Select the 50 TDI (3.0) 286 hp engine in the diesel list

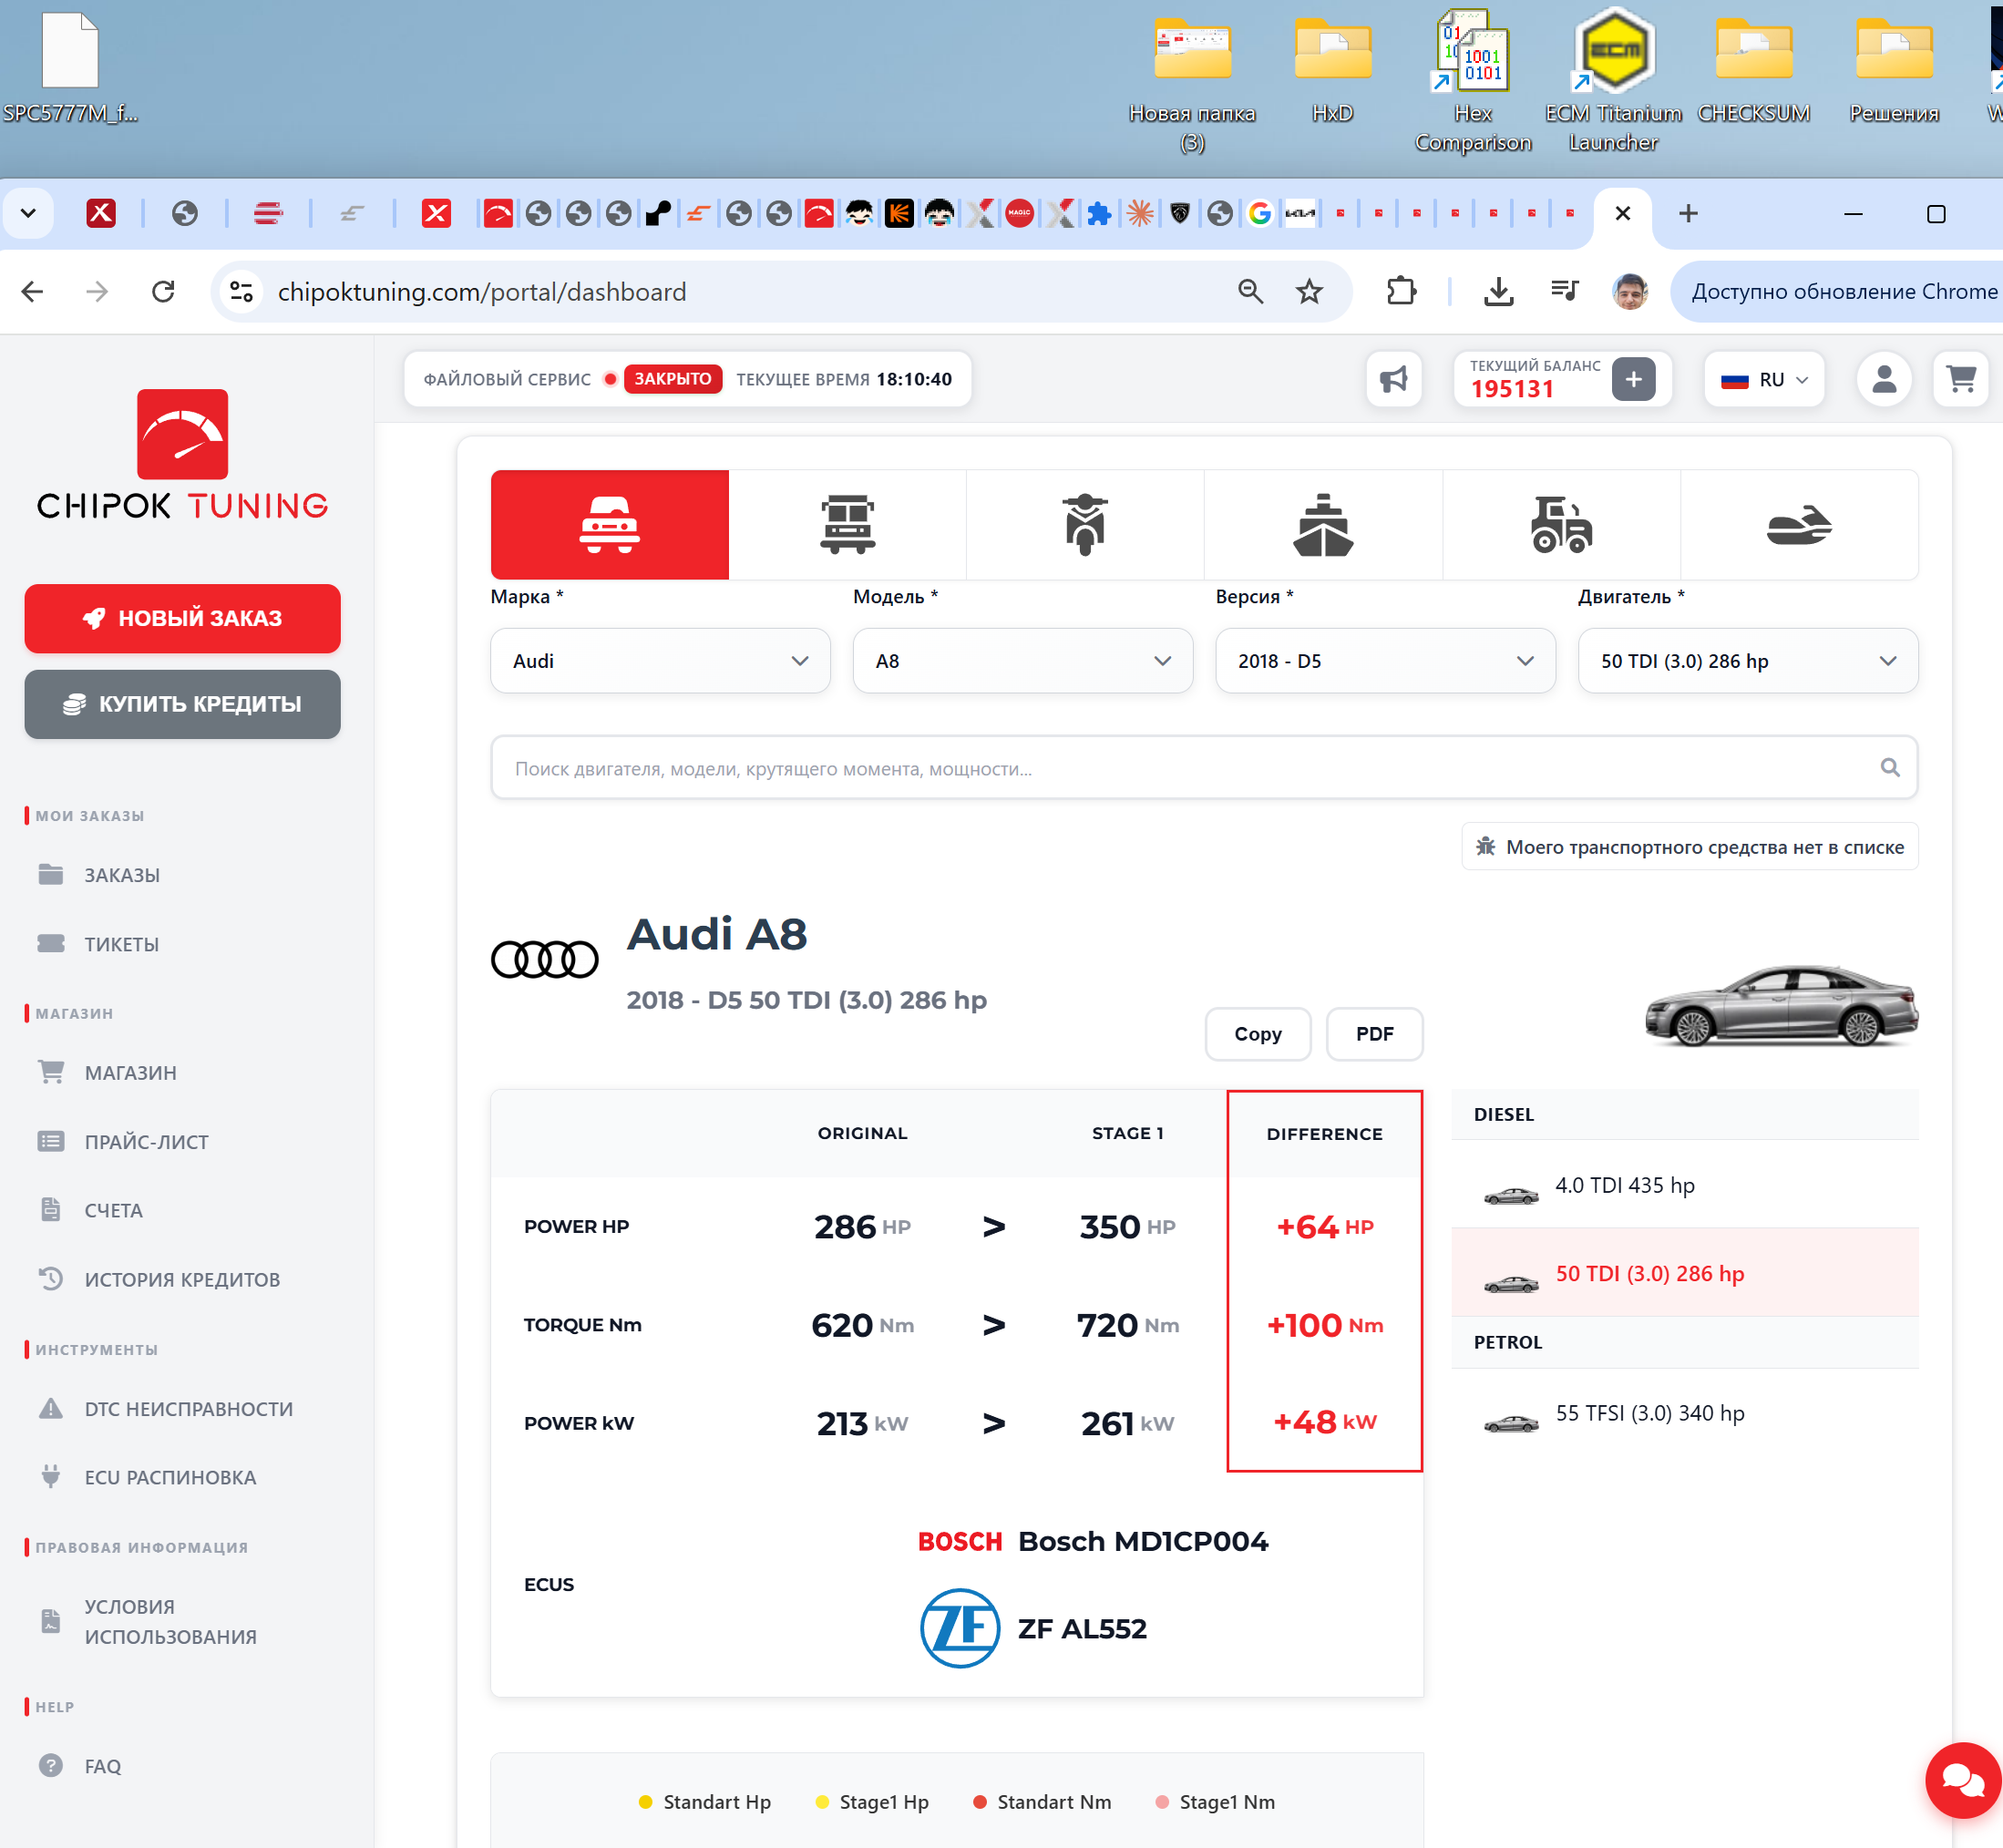[x=1685, y=1273]
